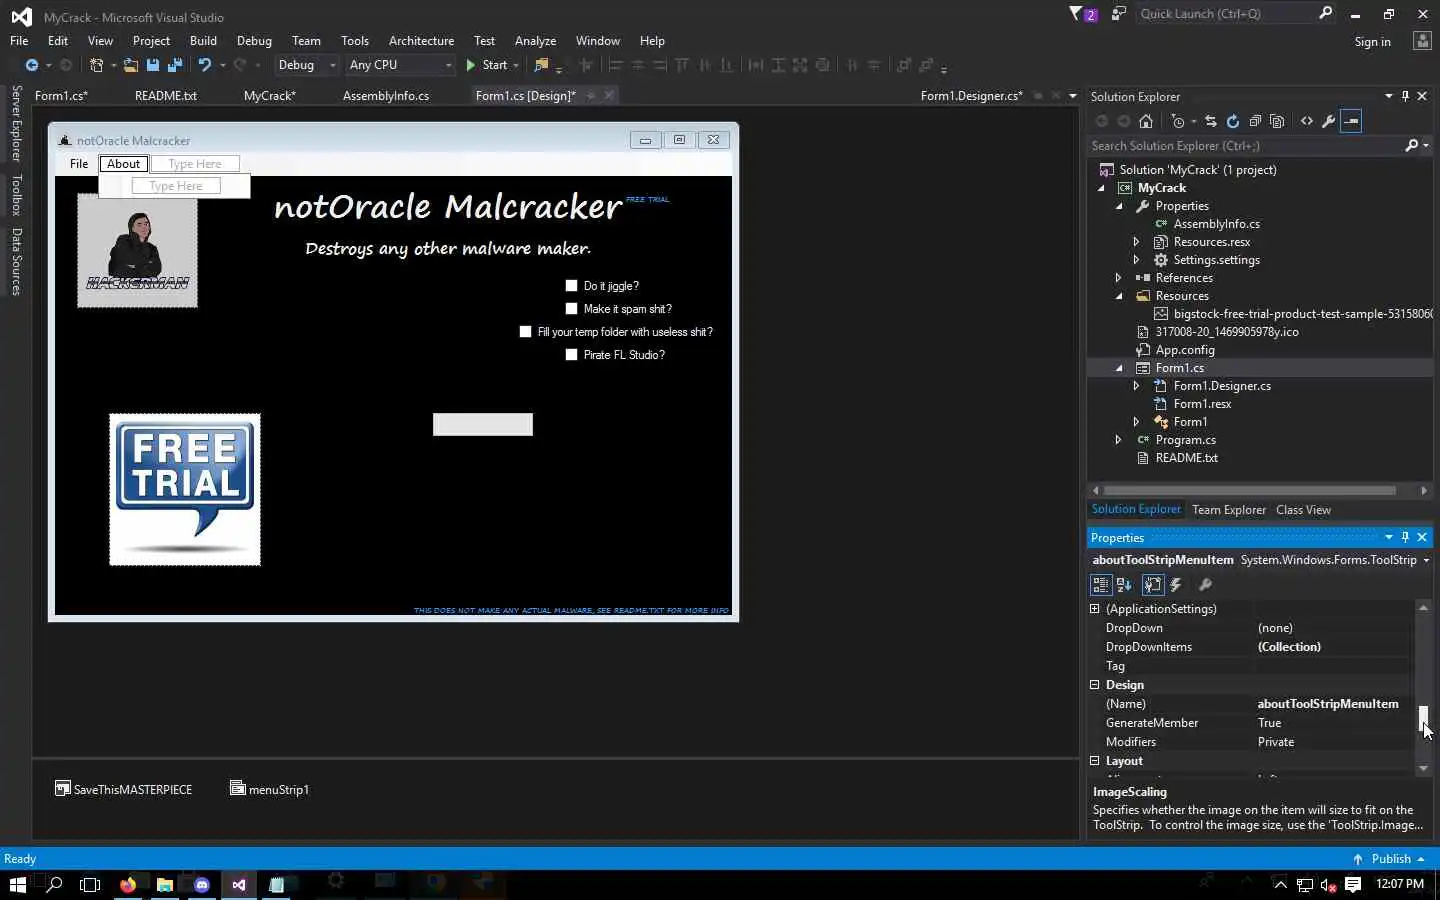This screenshot has height=900, width=1440.
Task: Switch Properties panel to Categorized view
Action: click(1101, 585)
